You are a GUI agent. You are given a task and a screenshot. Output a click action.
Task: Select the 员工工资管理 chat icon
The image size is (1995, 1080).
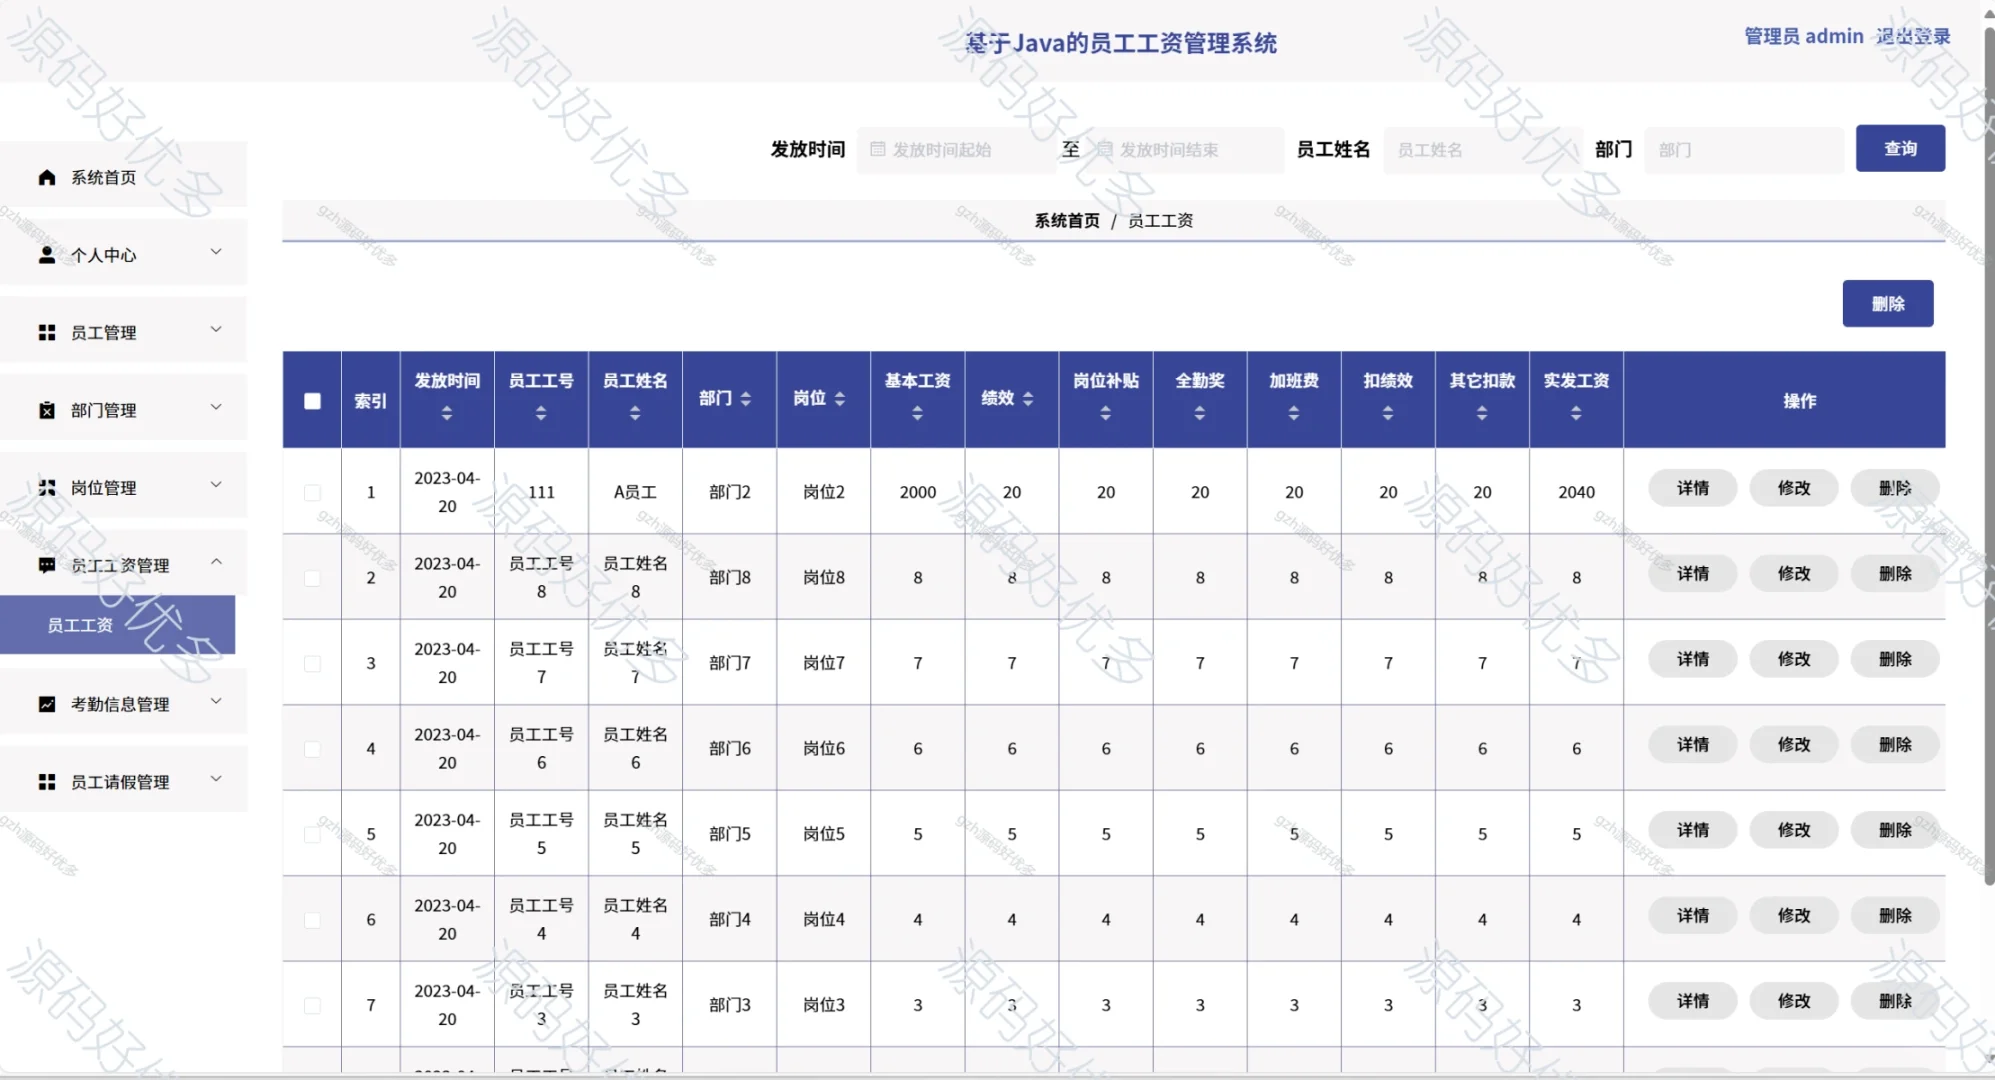click(x=45, y=565)
